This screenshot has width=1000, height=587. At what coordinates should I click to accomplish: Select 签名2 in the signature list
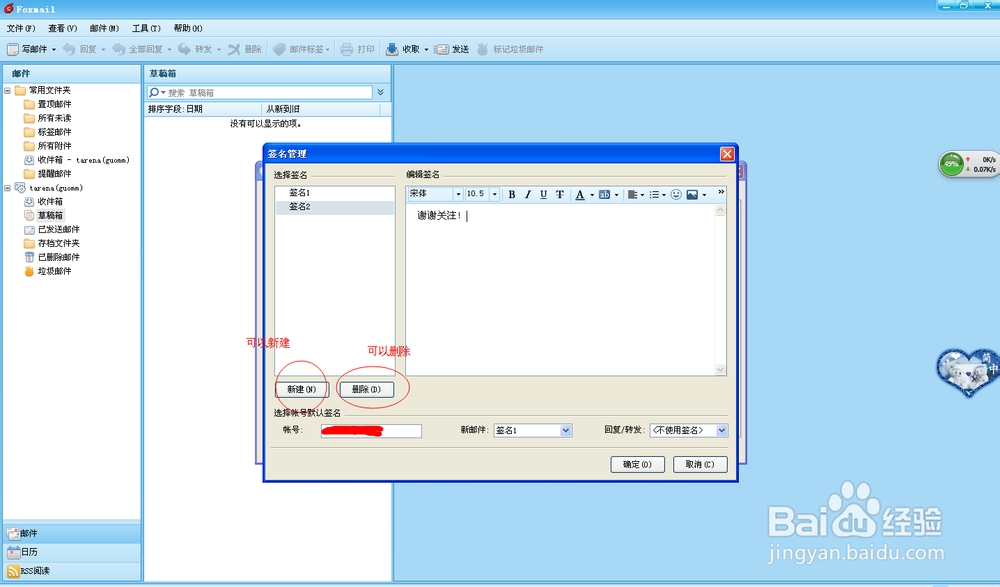[300, 204]
